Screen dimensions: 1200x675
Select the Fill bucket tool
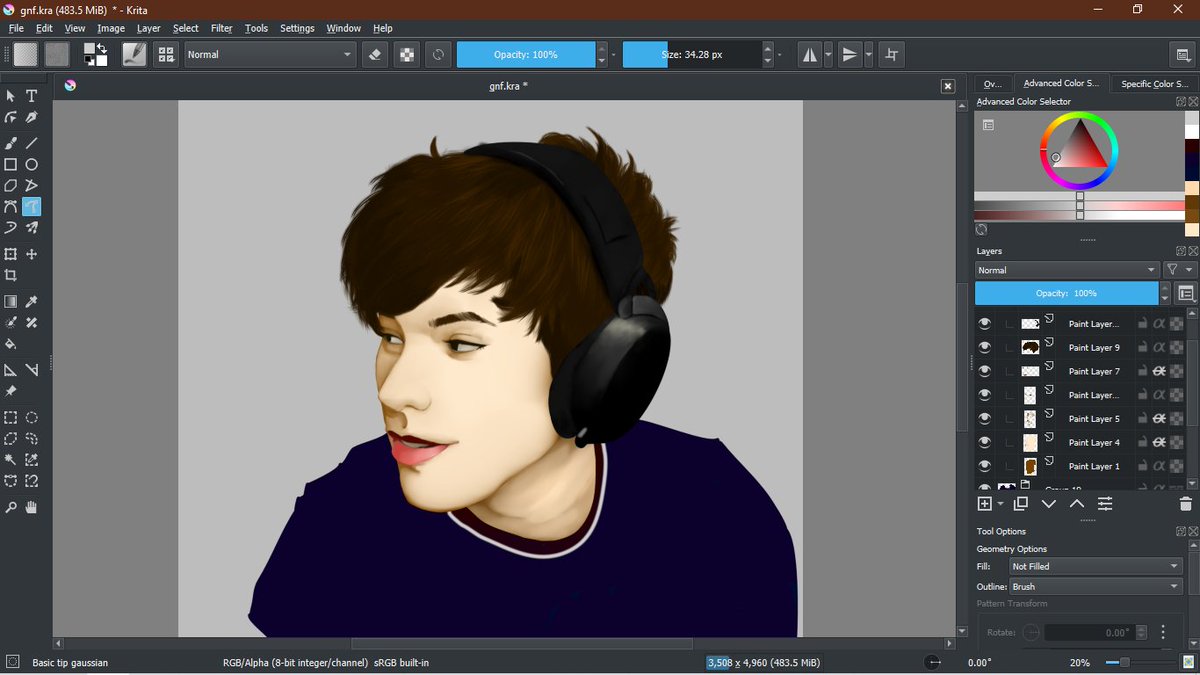coord(11,344)
